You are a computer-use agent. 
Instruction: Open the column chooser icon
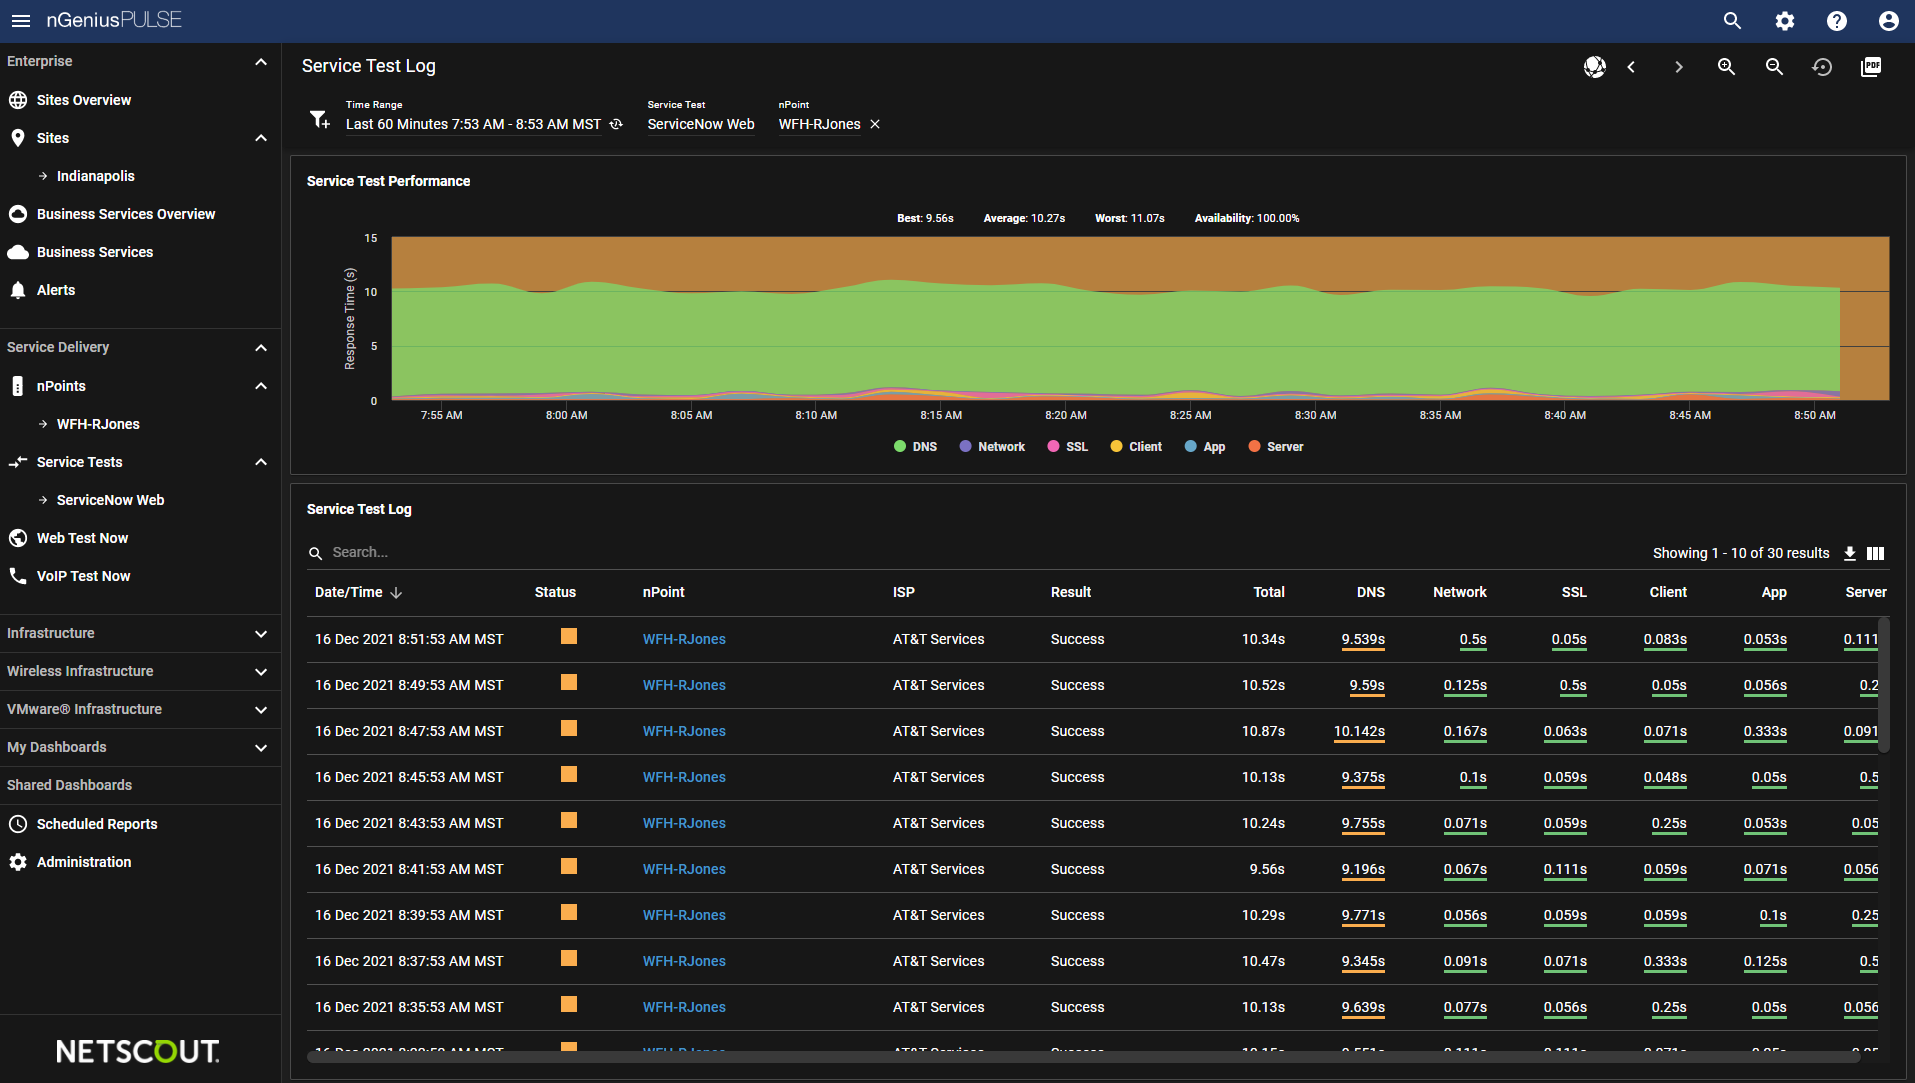1876,553
